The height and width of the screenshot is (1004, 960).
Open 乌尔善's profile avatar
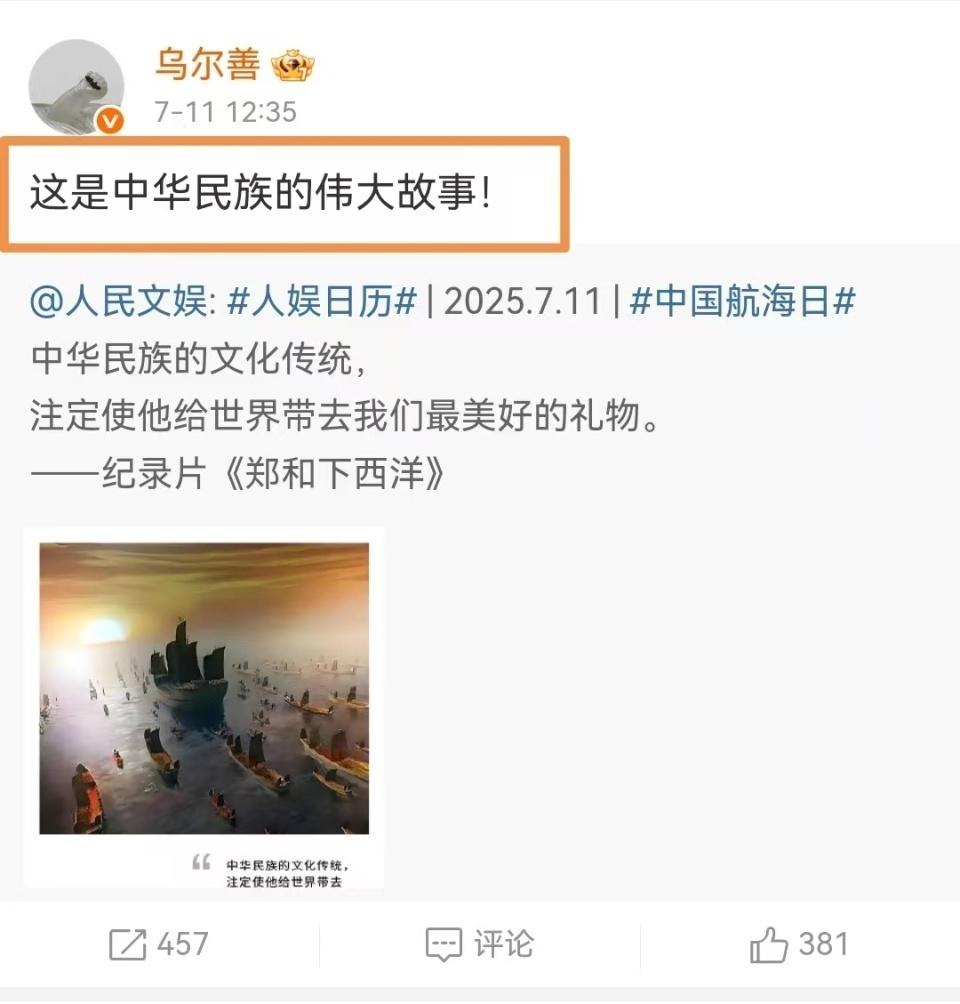(76, 86)
